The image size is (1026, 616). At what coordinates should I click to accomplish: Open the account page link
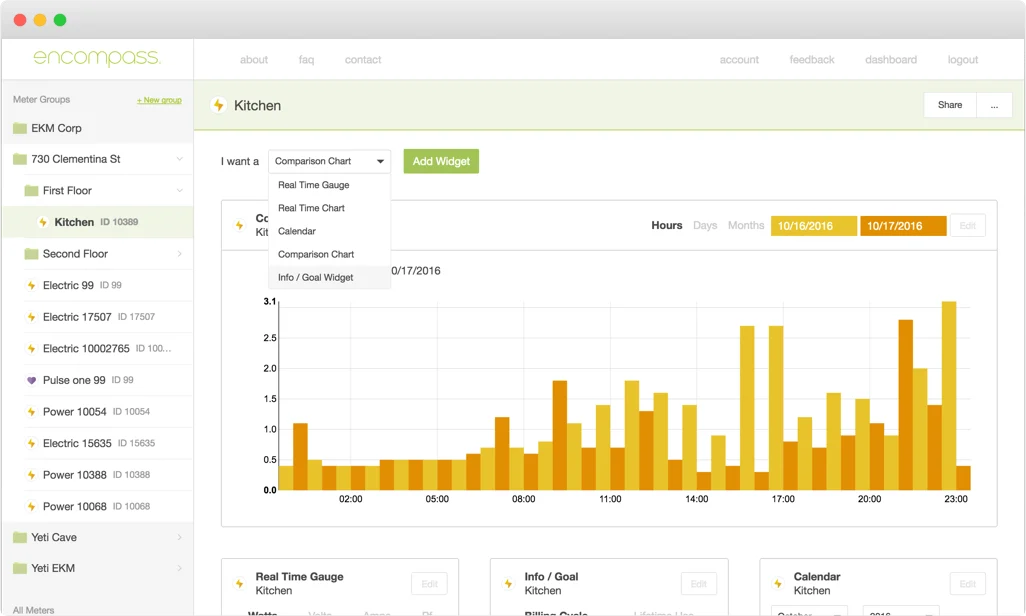tap(739, 60)
